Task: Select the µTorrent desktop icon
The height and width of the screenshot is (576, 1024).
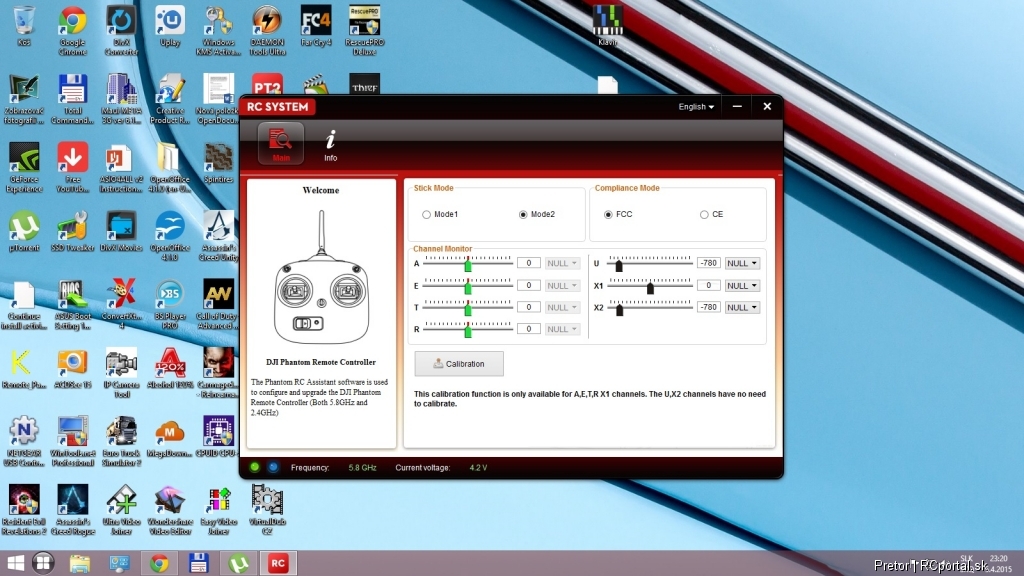Action: 24,232
